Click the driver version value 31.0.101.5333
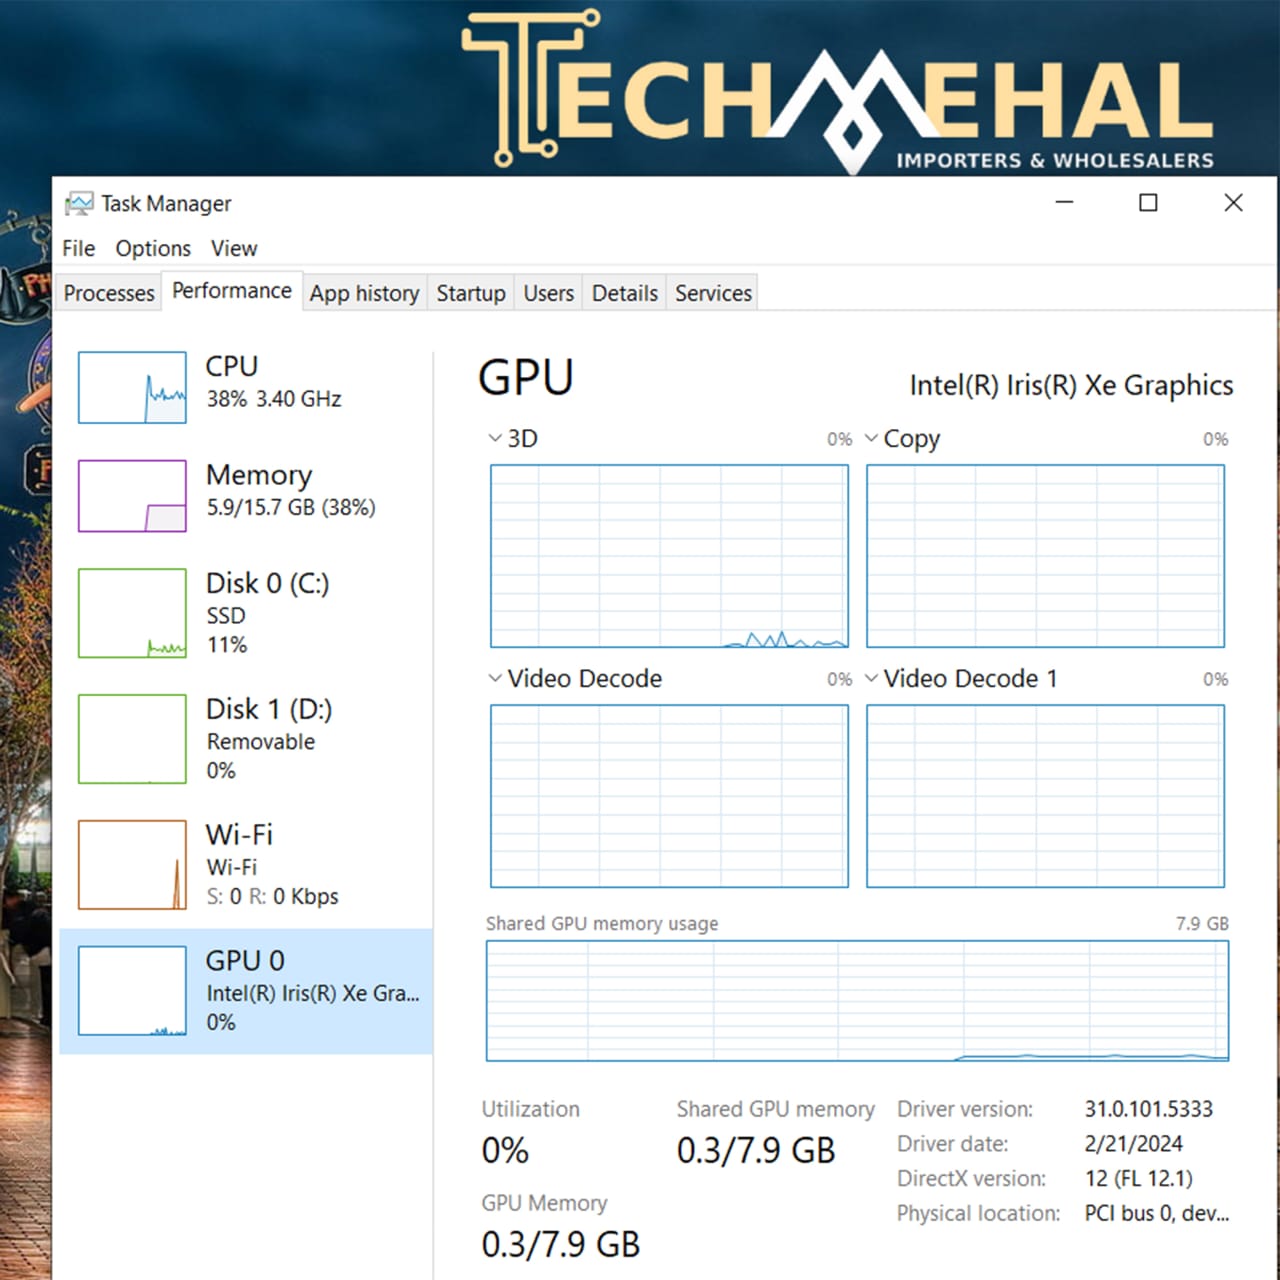 coord(1148,1109)
